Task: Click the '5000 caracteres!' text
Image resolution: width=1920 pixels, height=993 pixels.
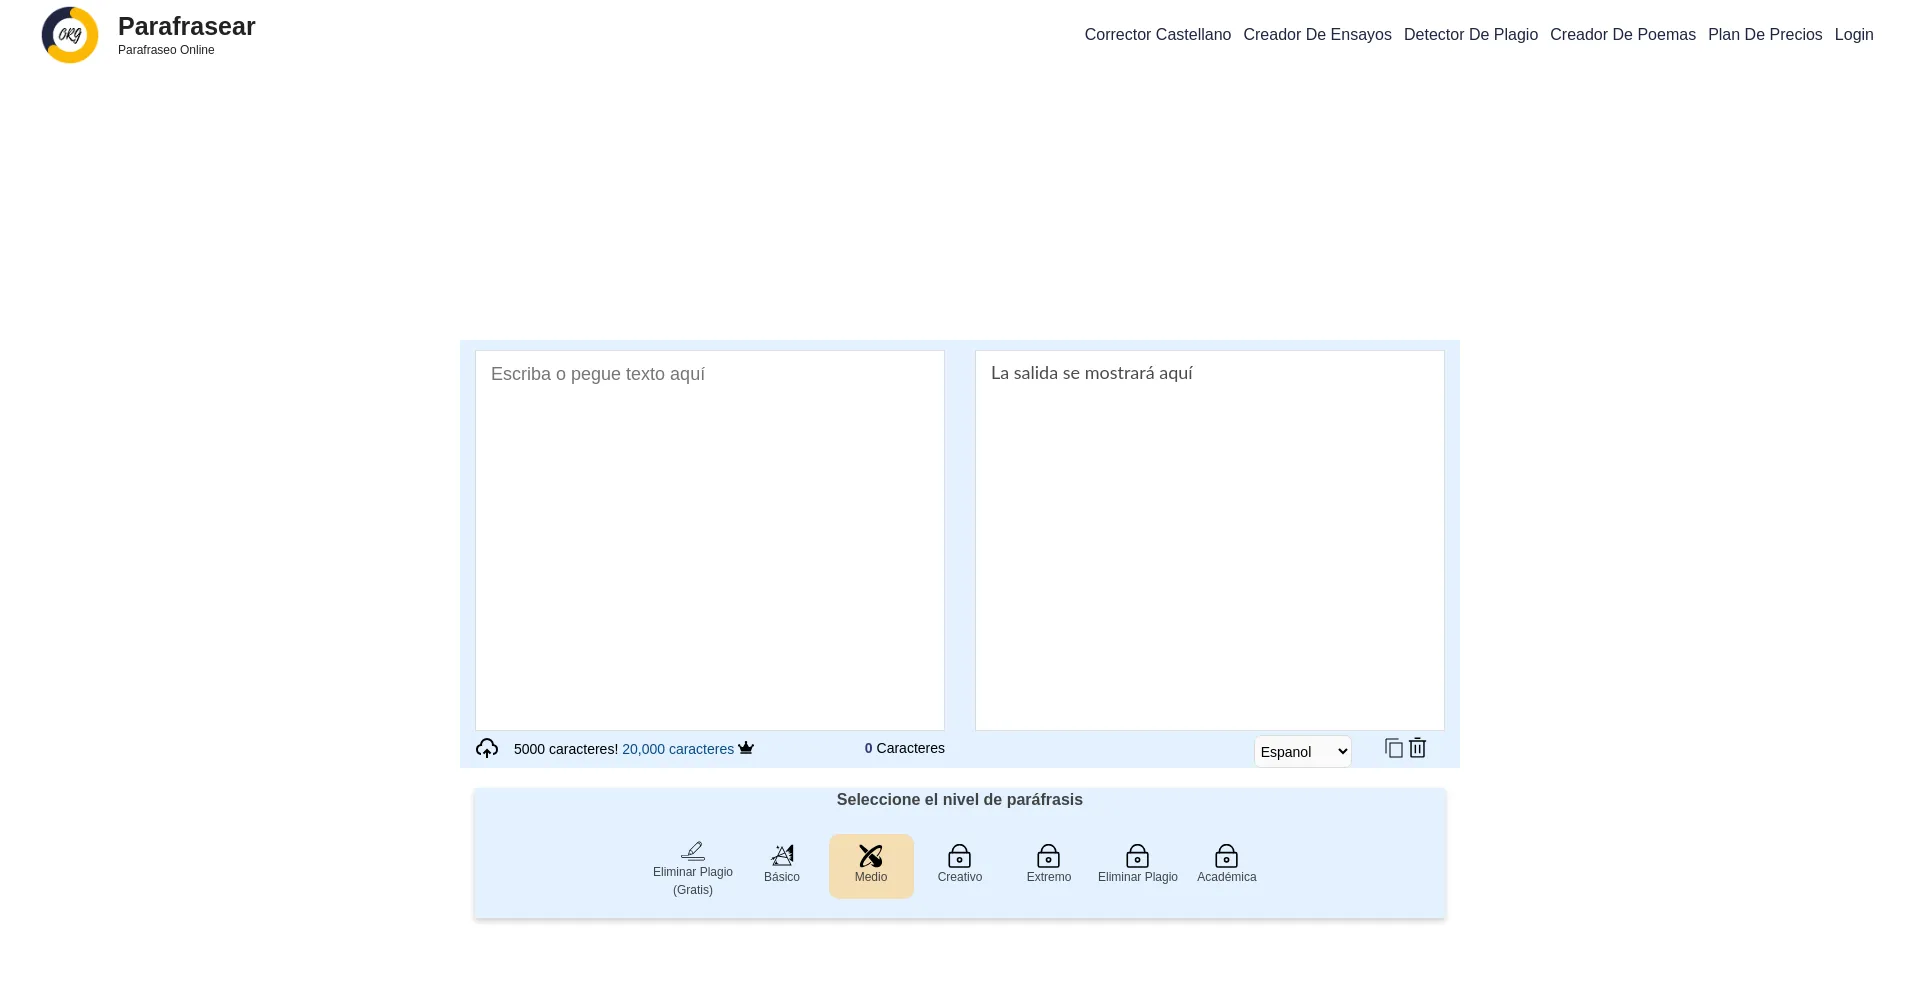Action: 566,749
